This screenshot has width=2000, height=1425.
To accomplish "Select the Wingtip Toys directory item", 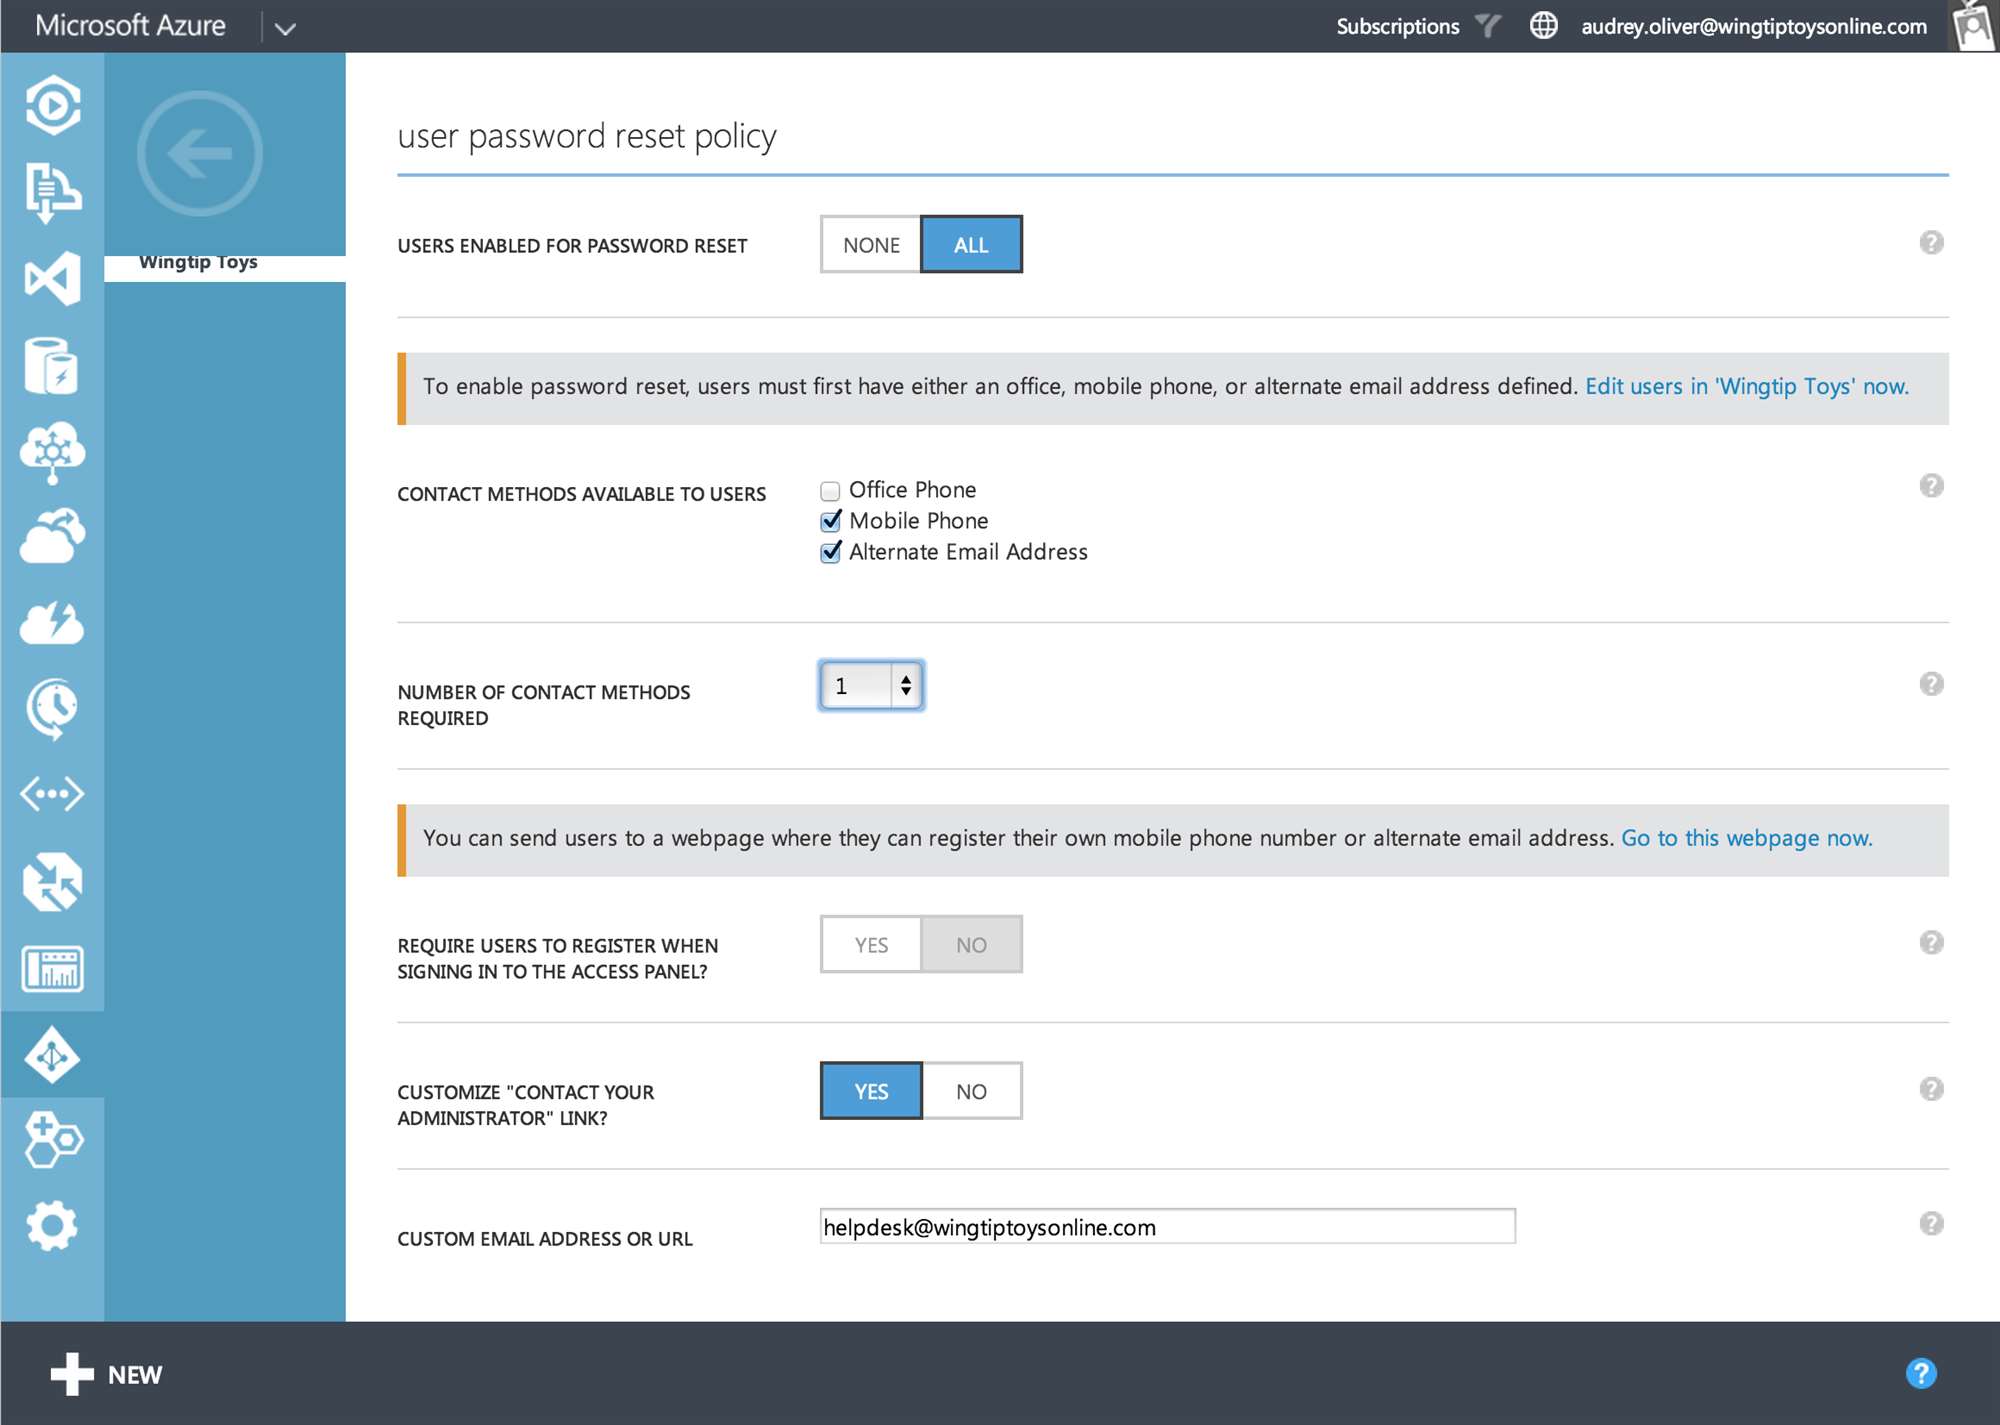I will coord(225,267).
